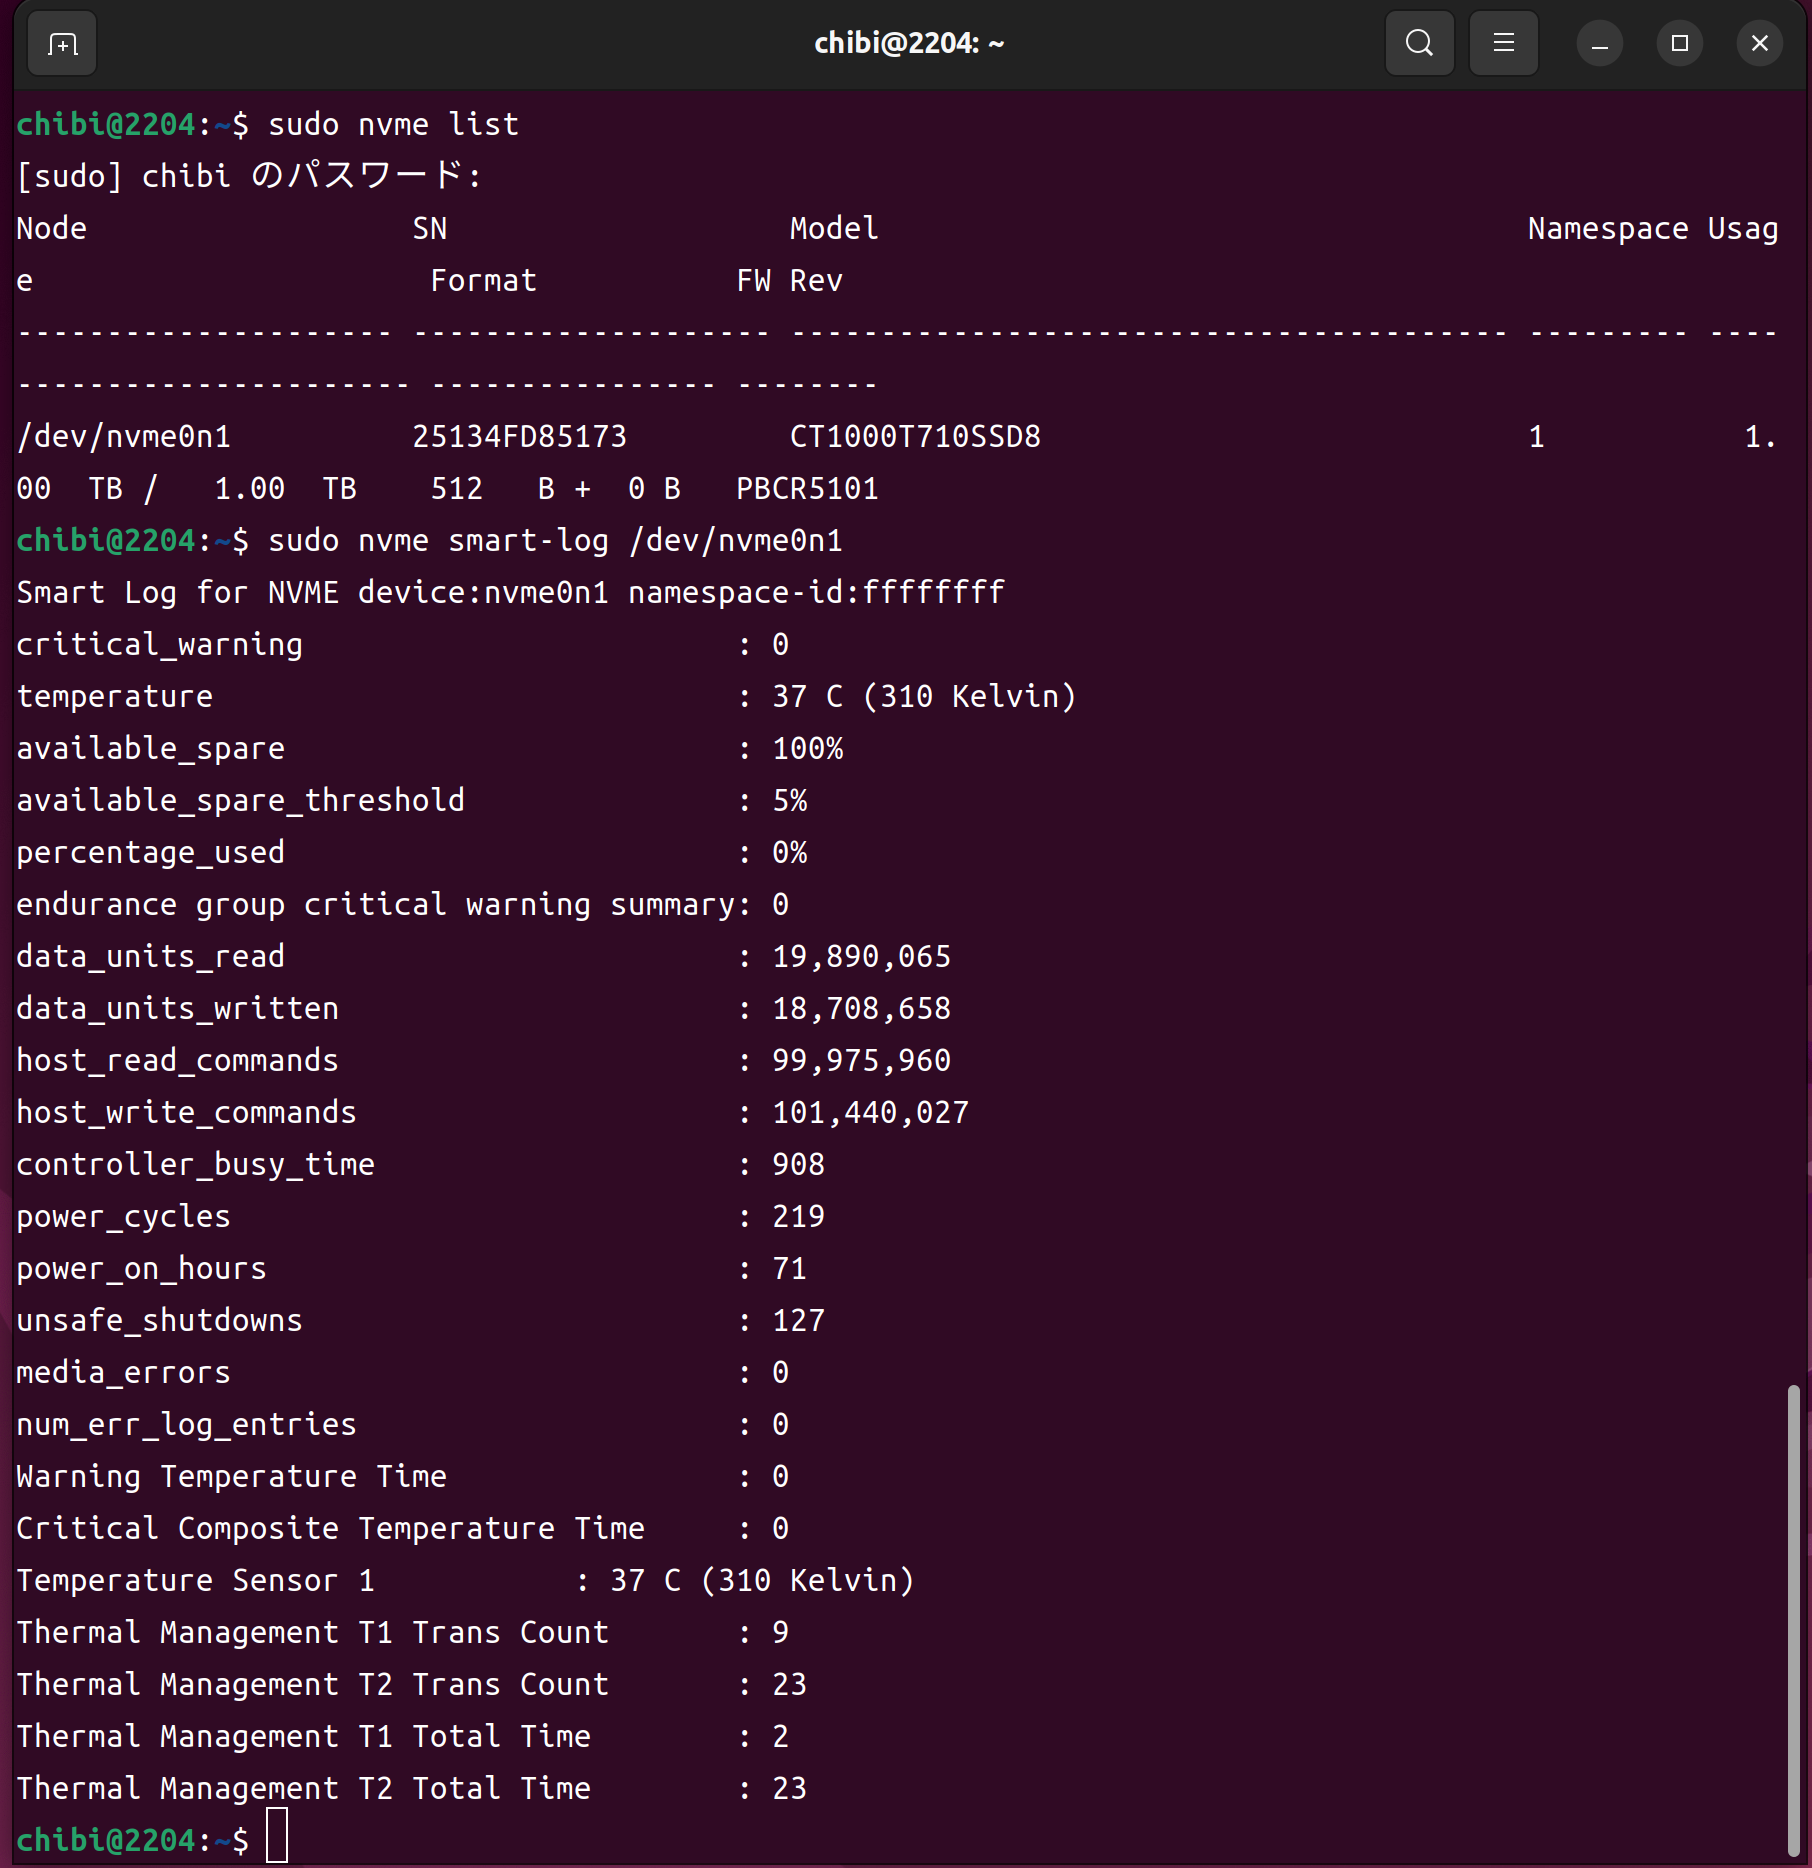Image resolution: width=1812 pixels, height=1868 pixels.
Task: Click the Temperature Sensor 1 line
Action: click(465, 1581)
